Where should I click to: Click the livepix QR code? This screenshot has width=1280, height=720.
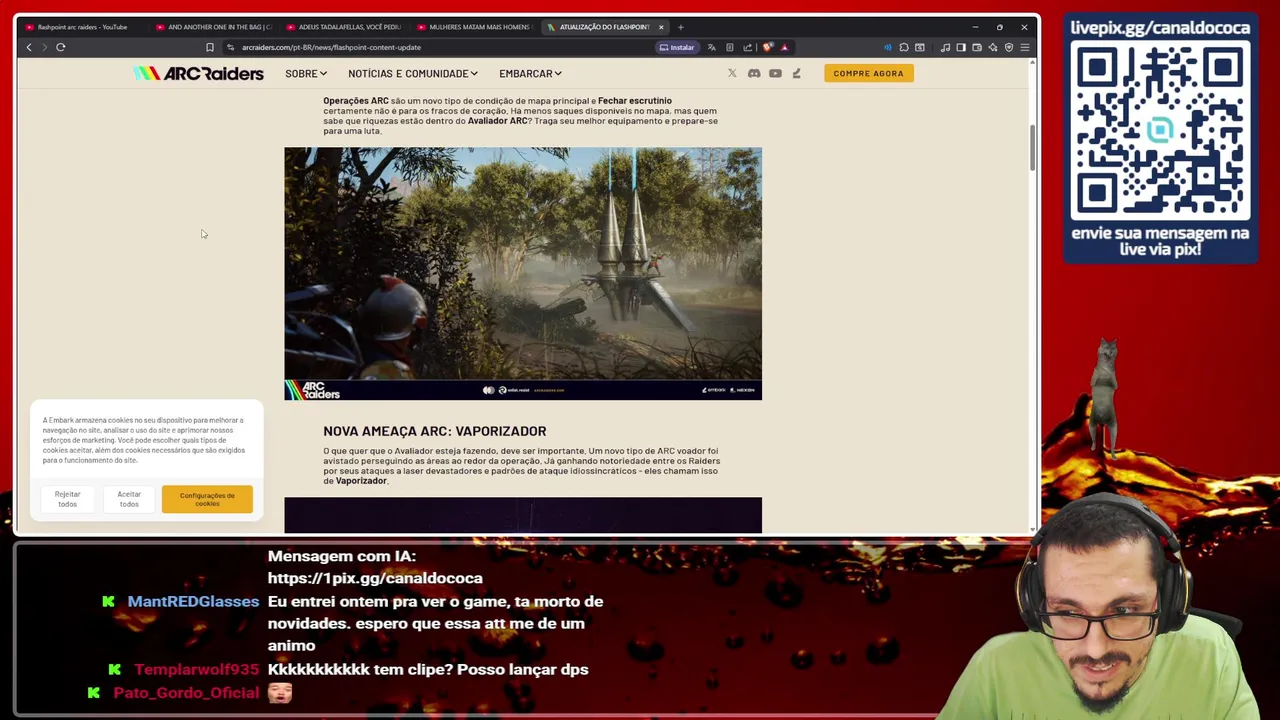(x=1160, y=132)
